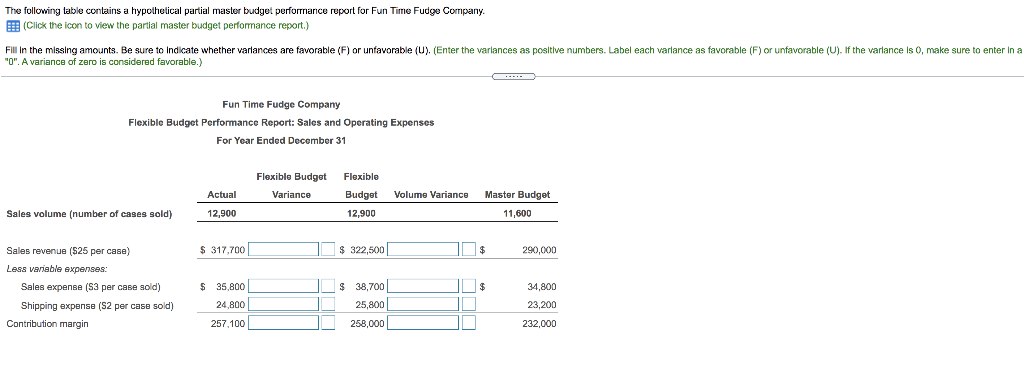This screenshot has width=1024, height=392.
Task: Click the 'Fun Time Fudge Company' table title
Action: click(281, 105)
